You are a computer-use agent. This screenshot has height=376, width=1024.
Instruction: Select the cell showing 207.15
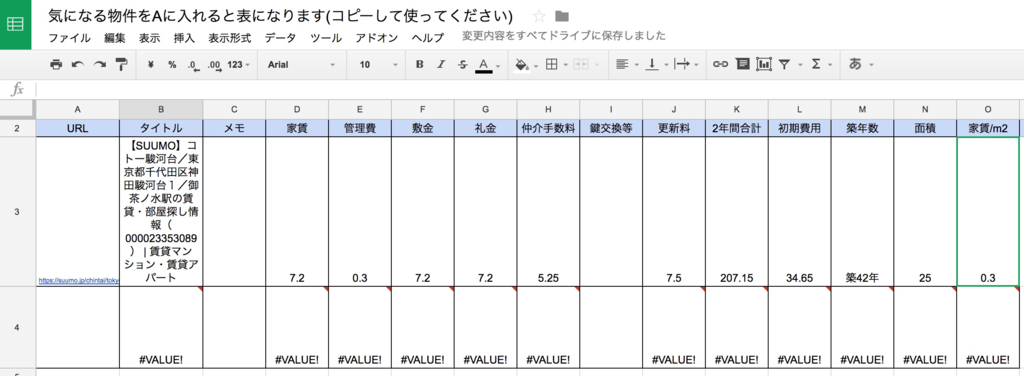click(737, 212)
